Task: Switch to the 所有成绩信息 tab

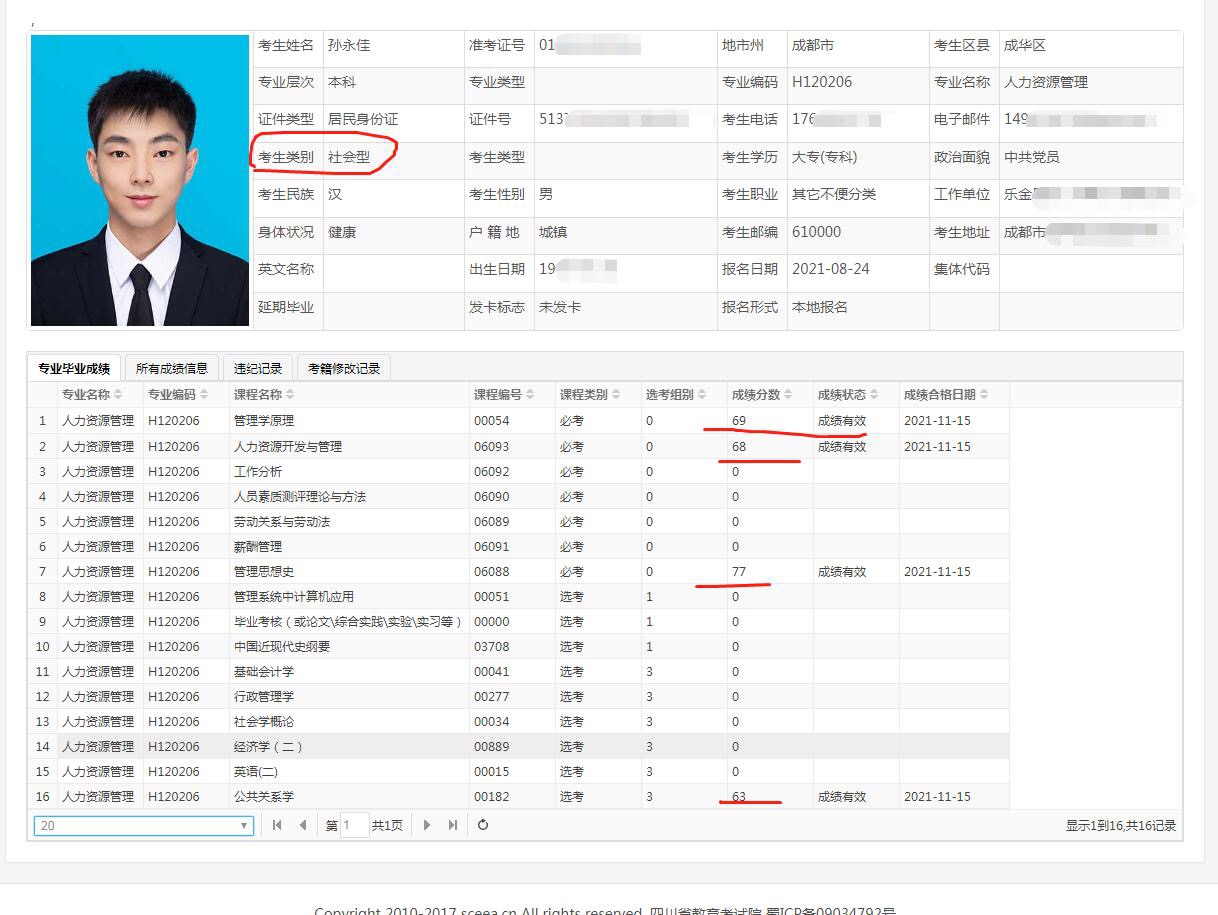Action: pyautogui.click(x=172, y=368)
